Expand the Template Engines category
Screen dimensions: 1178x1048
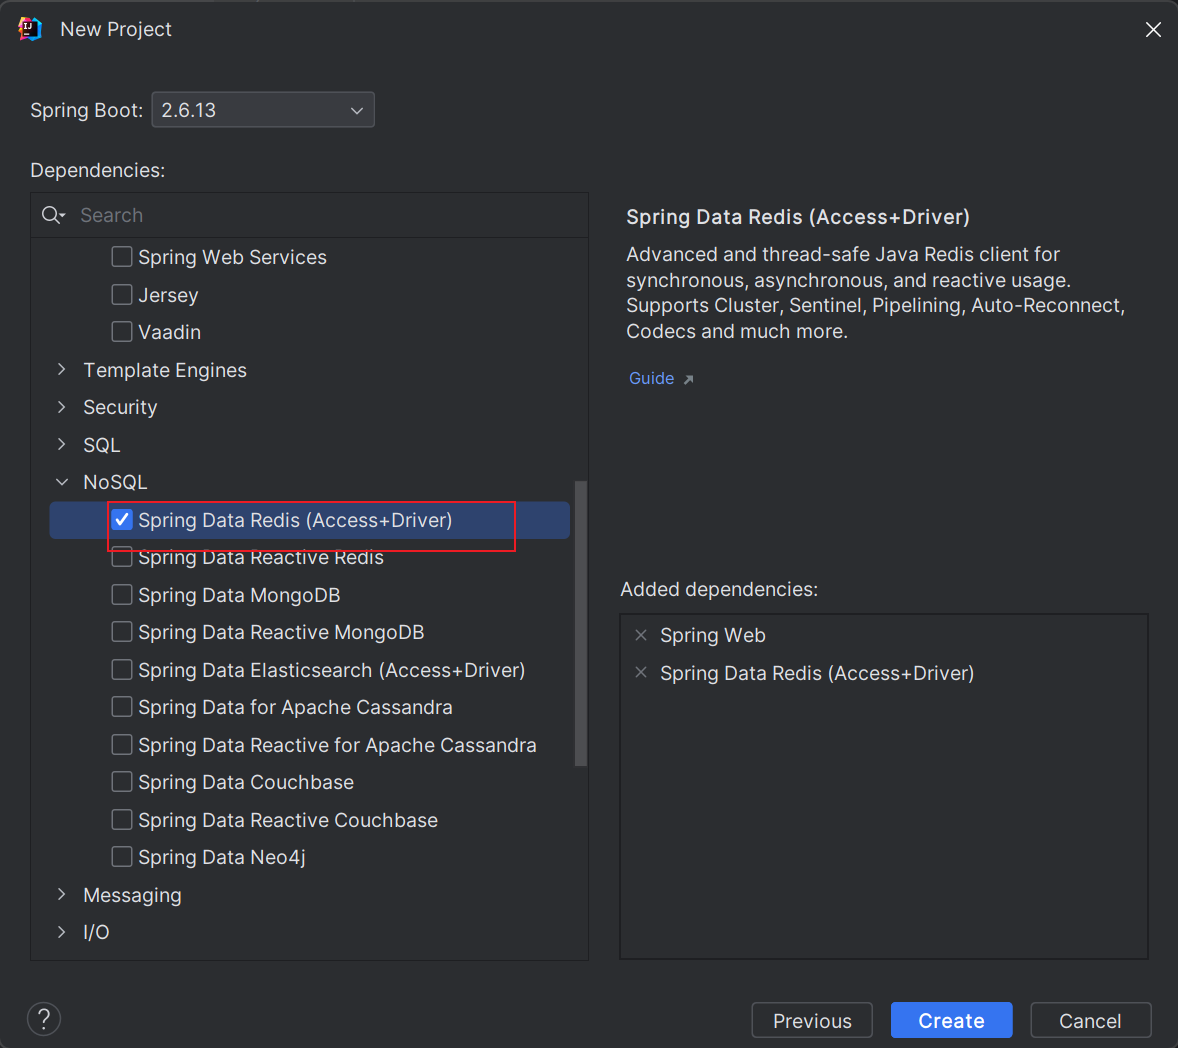click(x=62, y=370)
